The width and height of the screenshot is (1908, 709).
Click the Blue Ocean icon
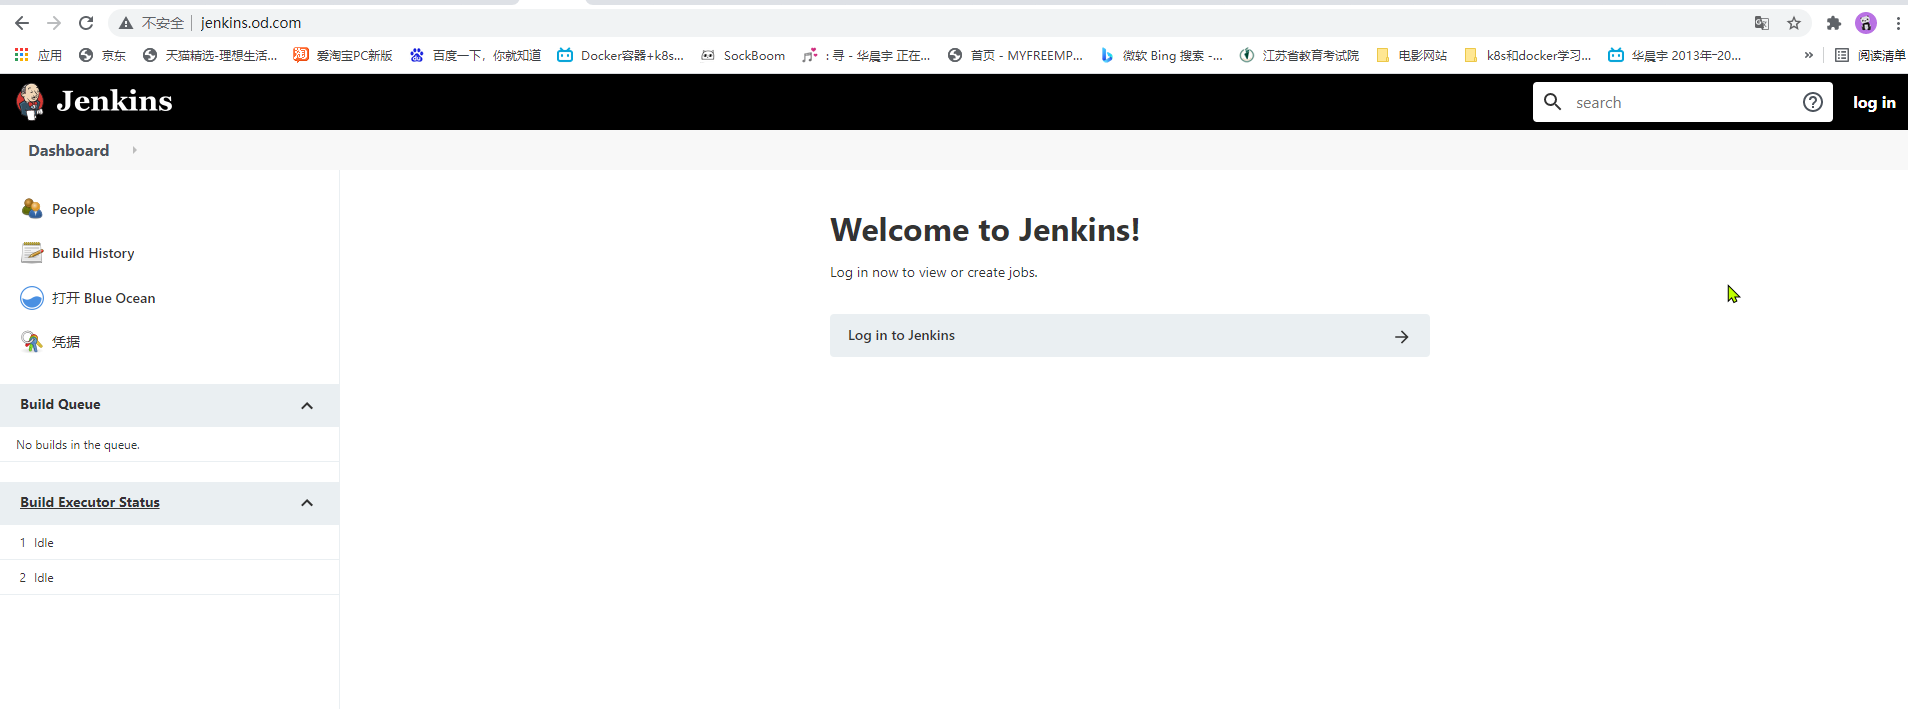click(x=32, y=297)
